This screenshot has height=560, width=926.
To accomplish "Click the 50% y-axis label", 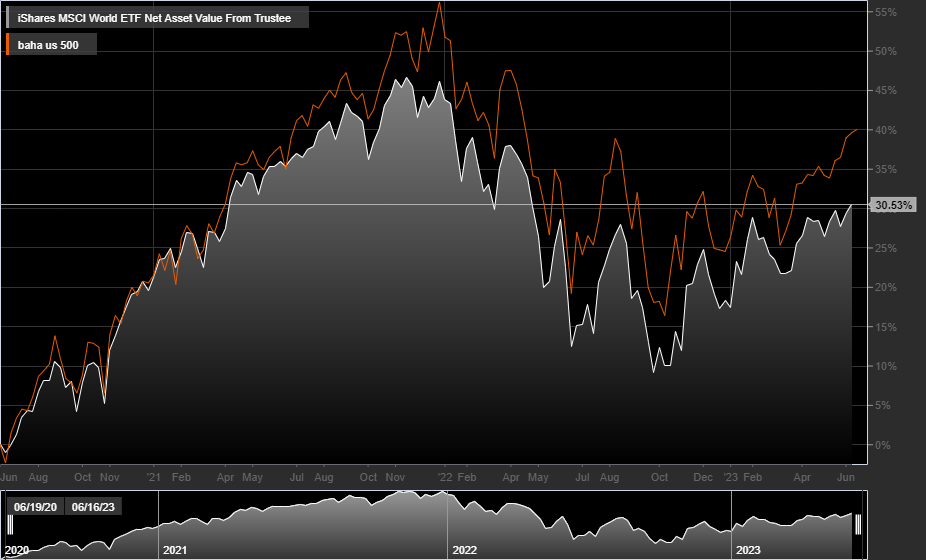I will click(x=886, y=51).
